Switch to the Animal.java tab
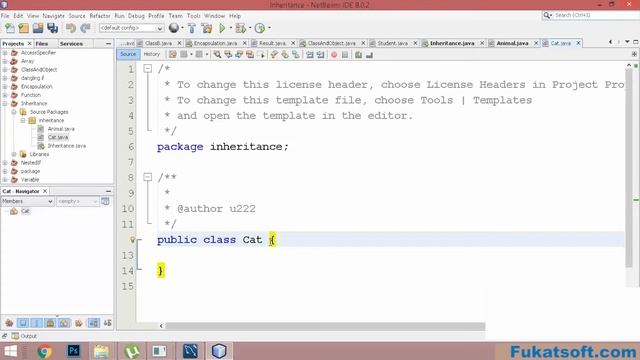Screen dimensions: 640x360 click(512, 43)
